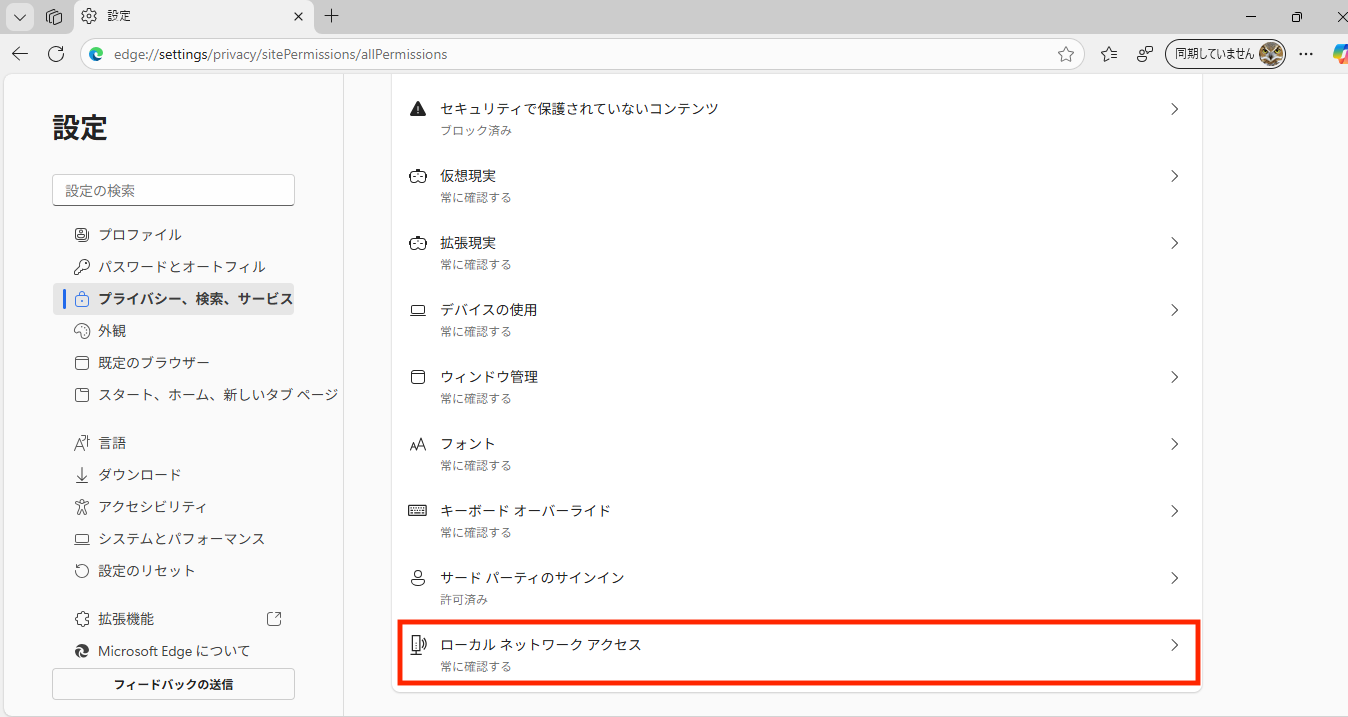Click the browser back arrow button
Viewport: 1348px width, 717px height.
20,54
